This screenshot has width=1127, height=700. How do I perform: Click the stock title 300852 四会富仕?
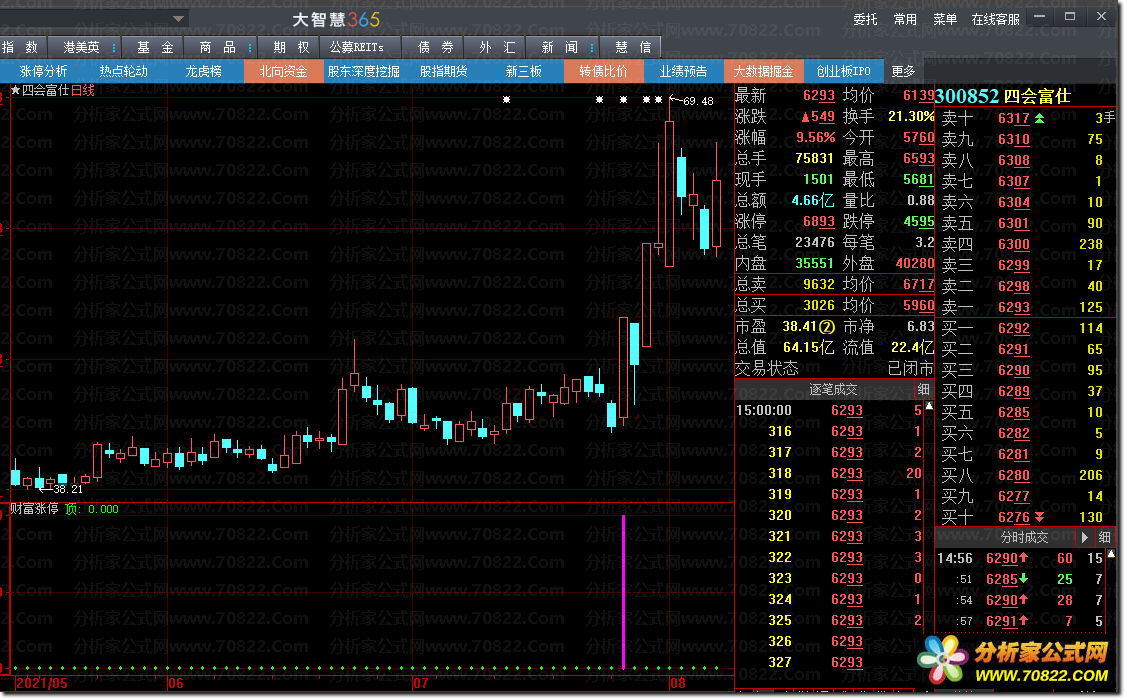pos(1003,96)
